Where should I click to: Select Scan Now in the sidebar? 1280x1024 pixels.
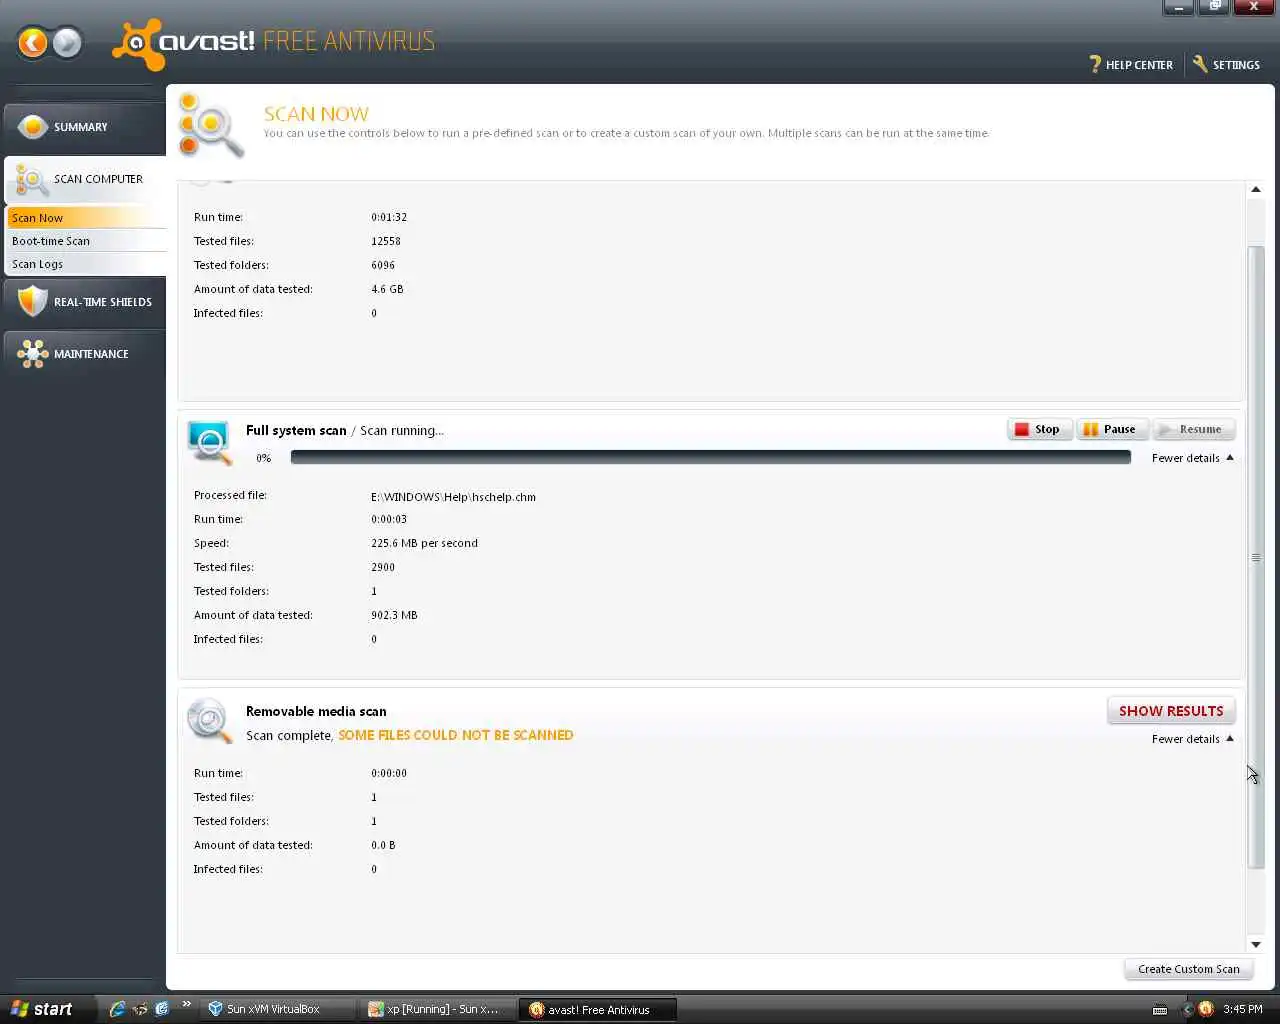(86, 218)
